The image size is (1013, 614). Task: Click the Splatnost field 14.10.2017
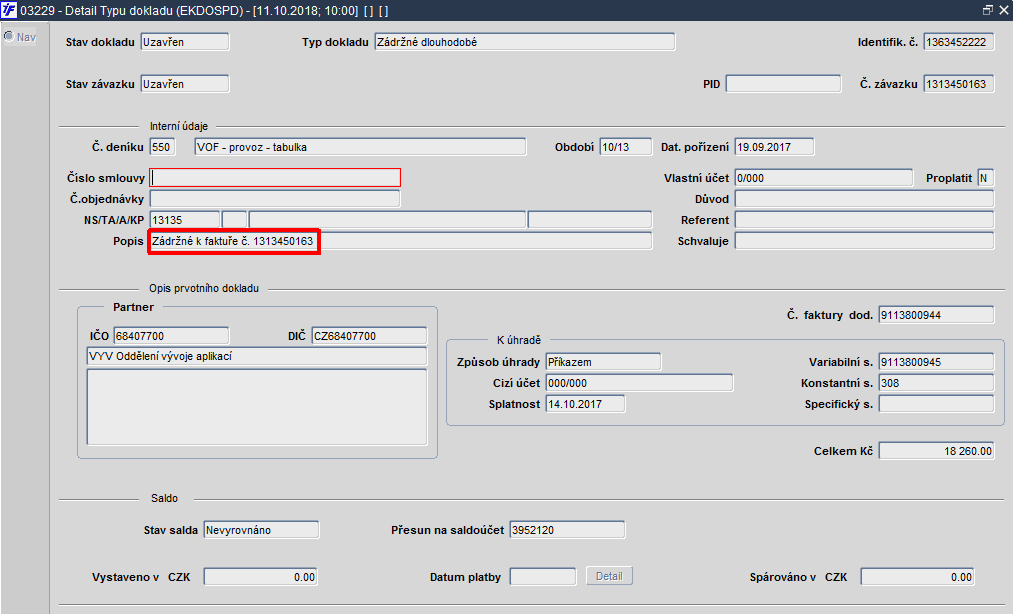(585, 404)
